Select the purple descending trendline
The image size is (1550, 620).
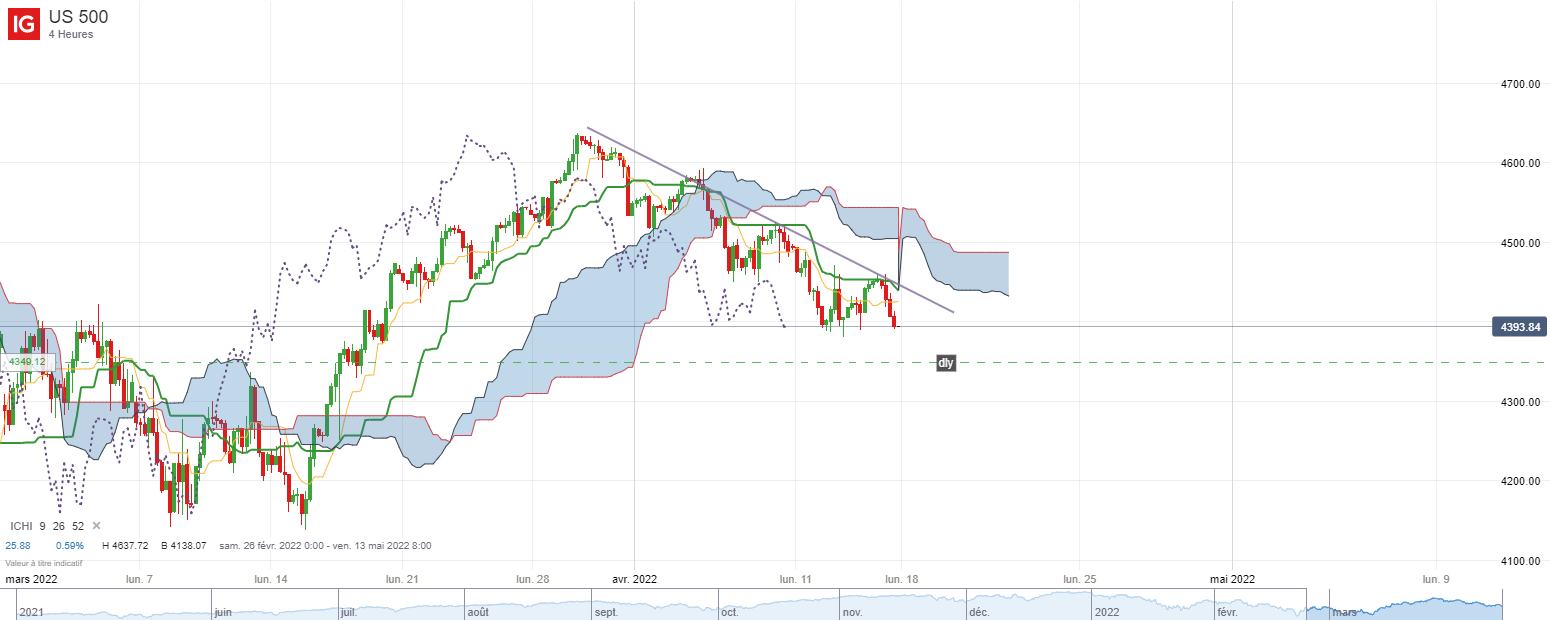click(770, 220)
